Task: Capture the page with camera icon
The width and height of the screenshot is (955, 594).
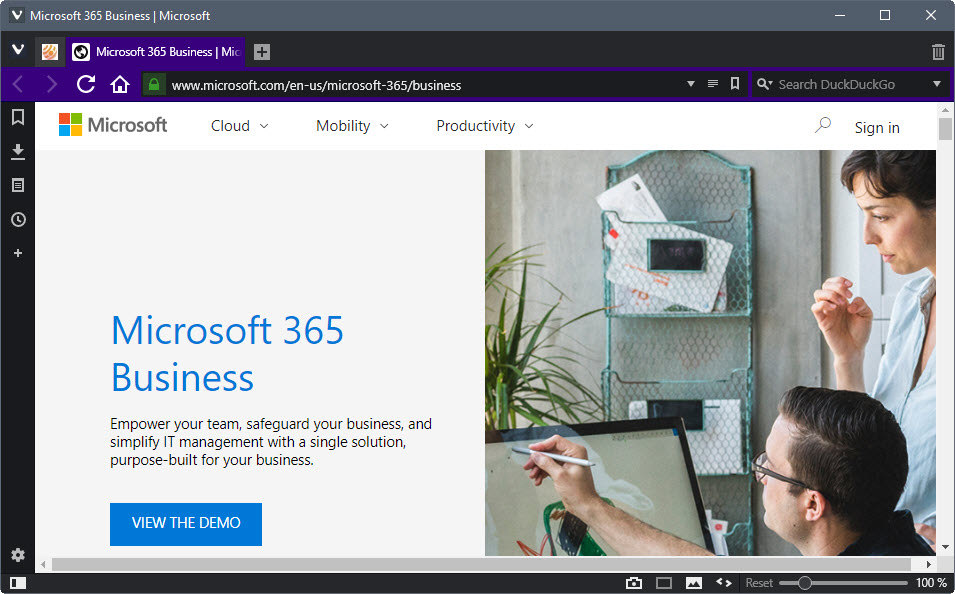Action: tap(634, 583)
